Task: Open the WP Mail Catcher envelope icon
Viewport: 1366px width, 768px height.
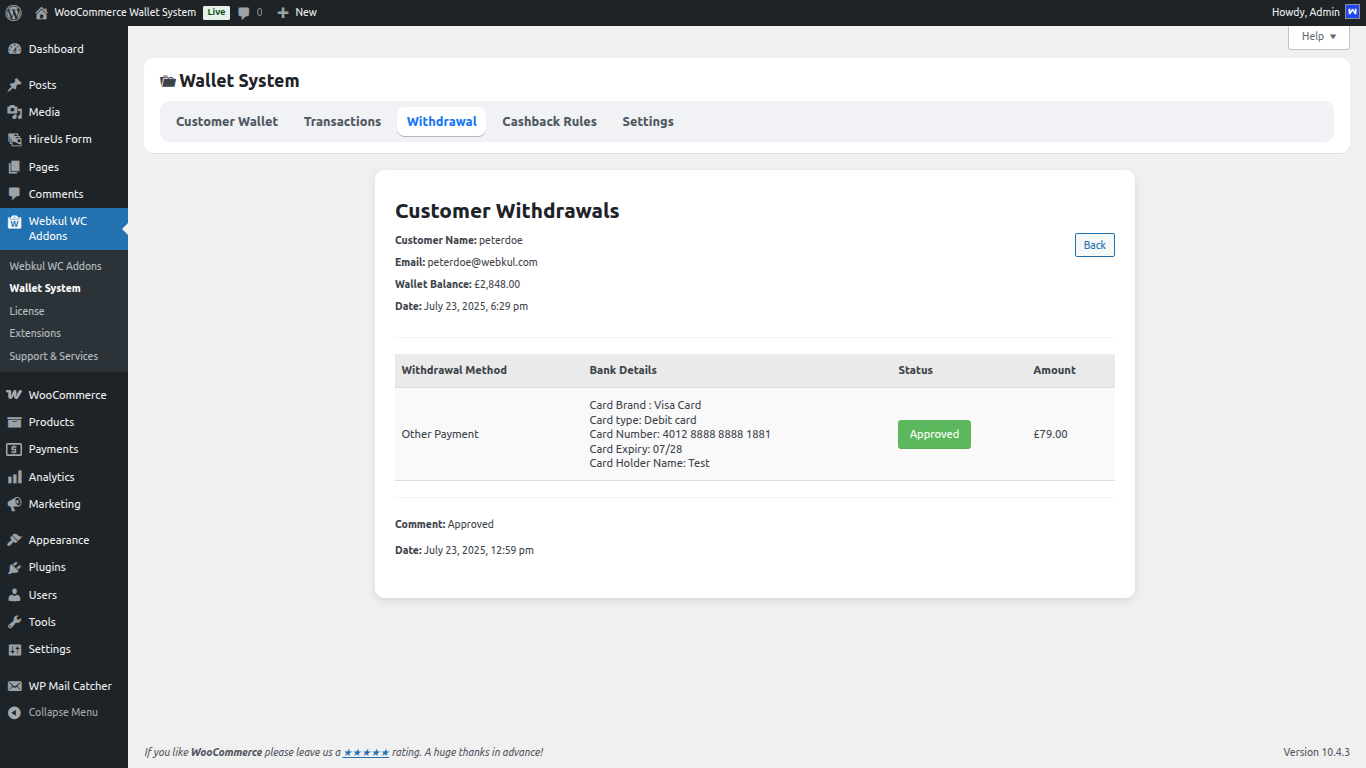Action: click(14, 685)
